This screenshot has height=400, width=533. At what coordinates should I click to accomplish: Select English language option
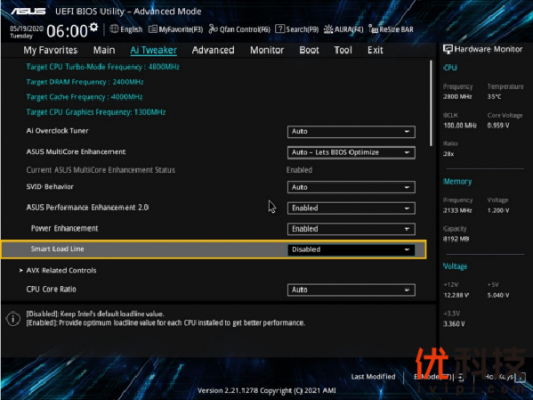tap(131, 30)
